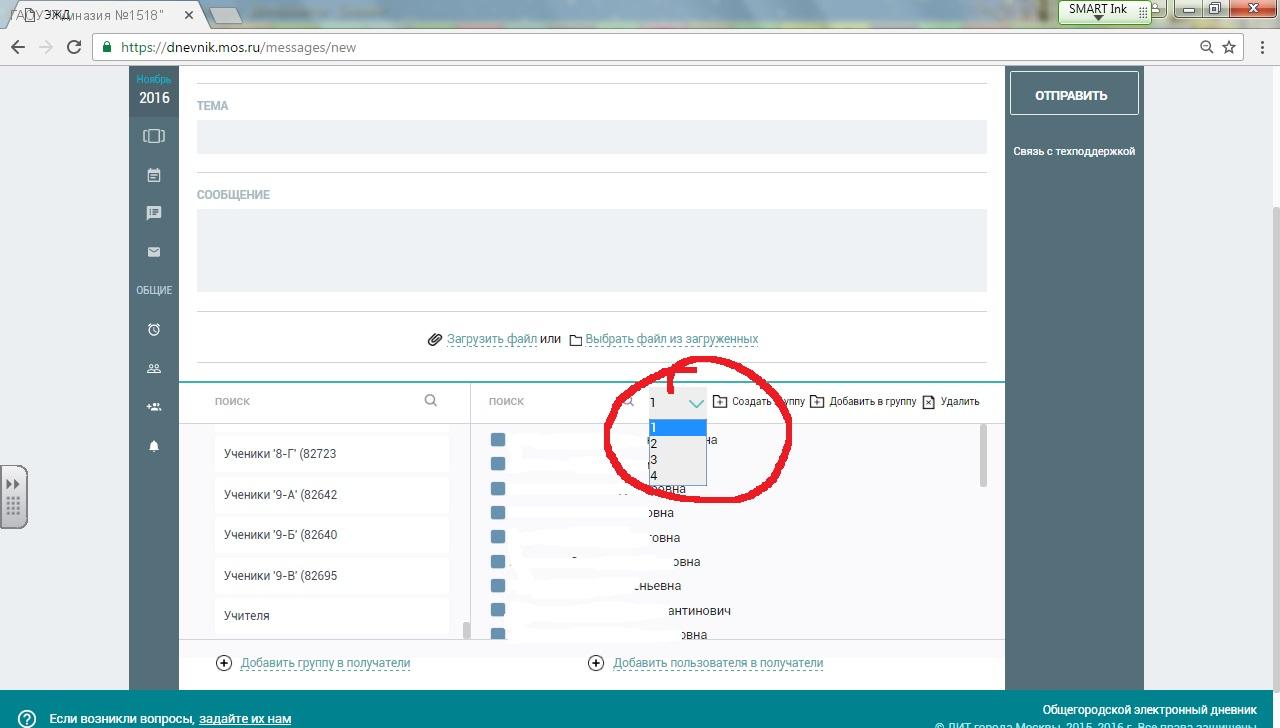Screen dimensions: 1280x728
Task: Click the alarm clock sidebar icon
Action: tap(154, 330)
